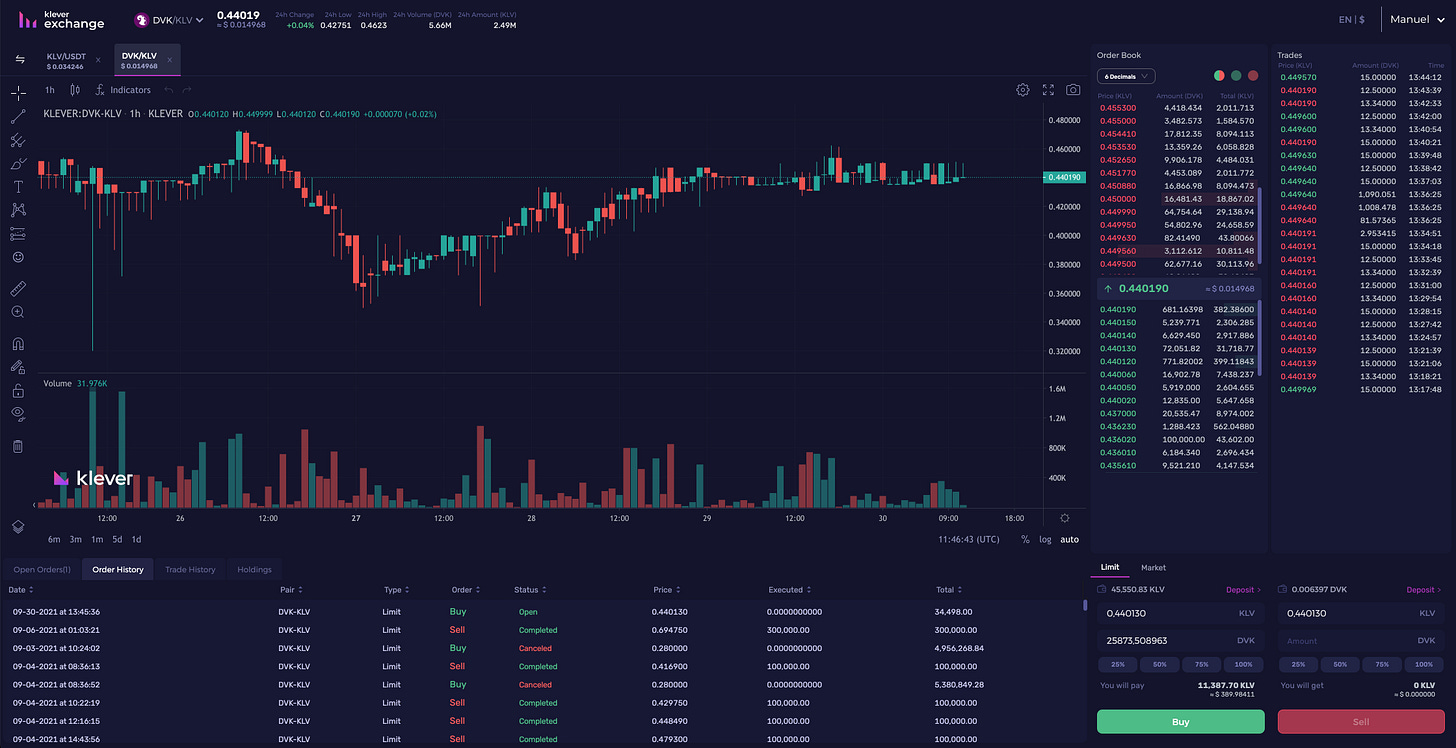Click the green Buy button
Screen dimensions: 1456x748
[x=1181, y=721]
